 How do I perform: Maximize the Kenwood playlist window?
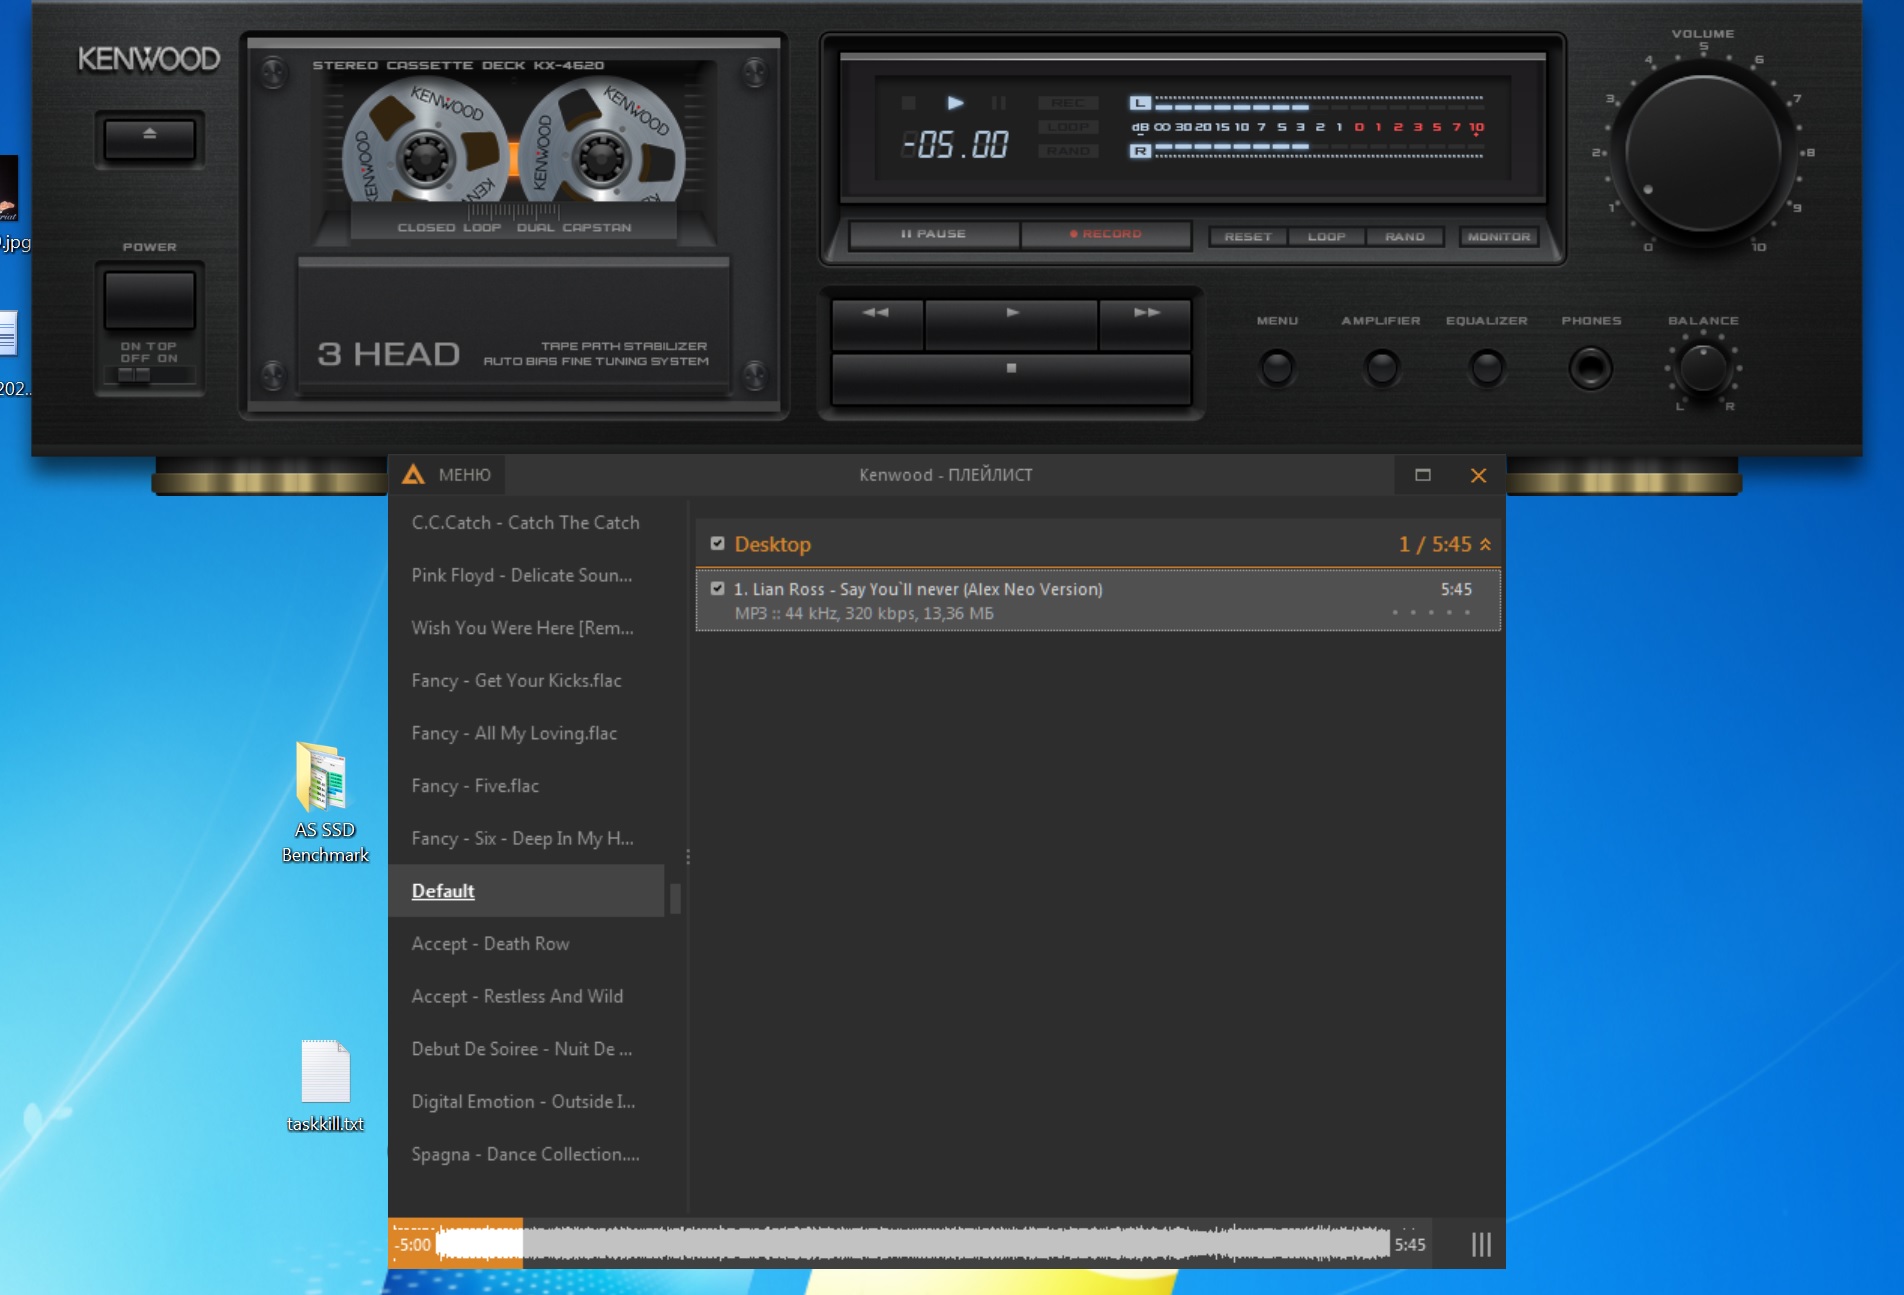[x=1422, y=475]
